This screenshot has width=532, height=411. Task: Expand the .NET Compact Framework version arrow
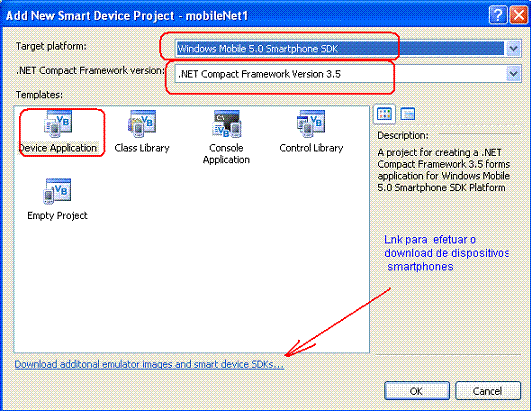513,74
